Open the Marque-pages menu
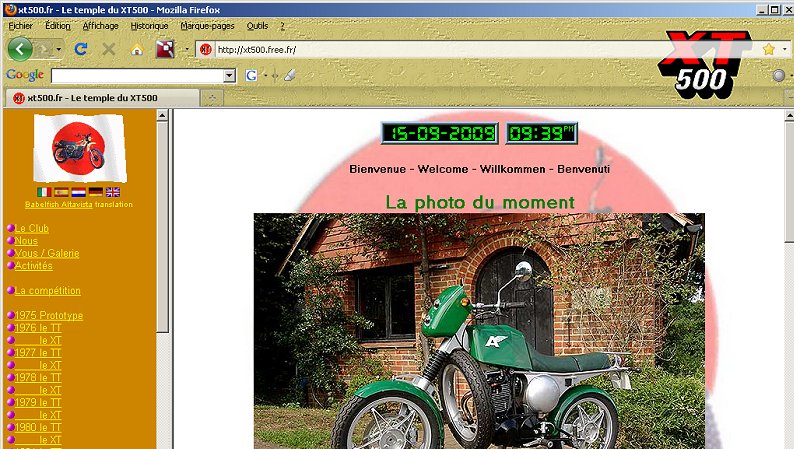The height and width of the screenshot is (449, 794). [x=207, y=26]
